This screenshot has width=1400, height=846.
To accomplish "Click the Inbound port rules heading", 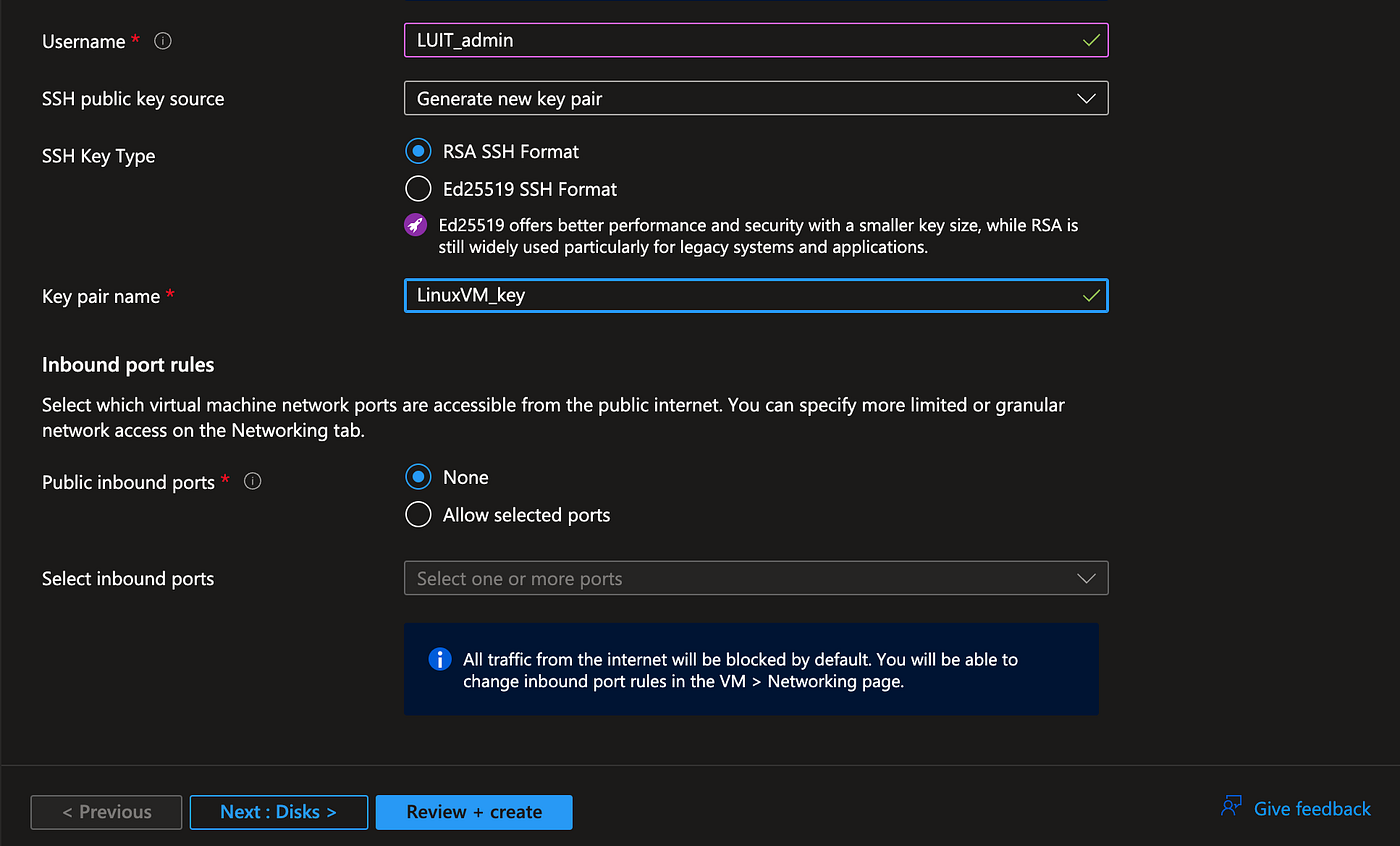I will click(128, 365).
